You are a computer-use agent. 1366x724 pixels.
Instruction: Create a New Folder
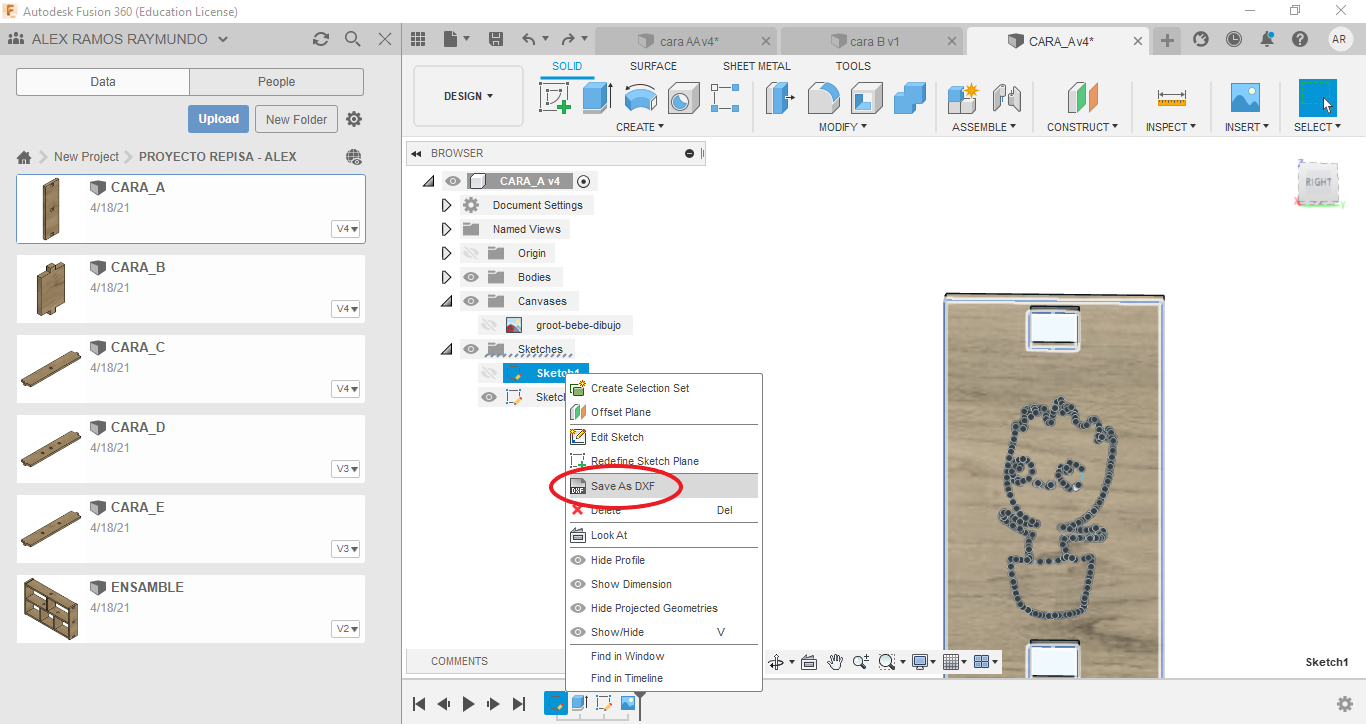pyautogui.click(x=297, y=119)
